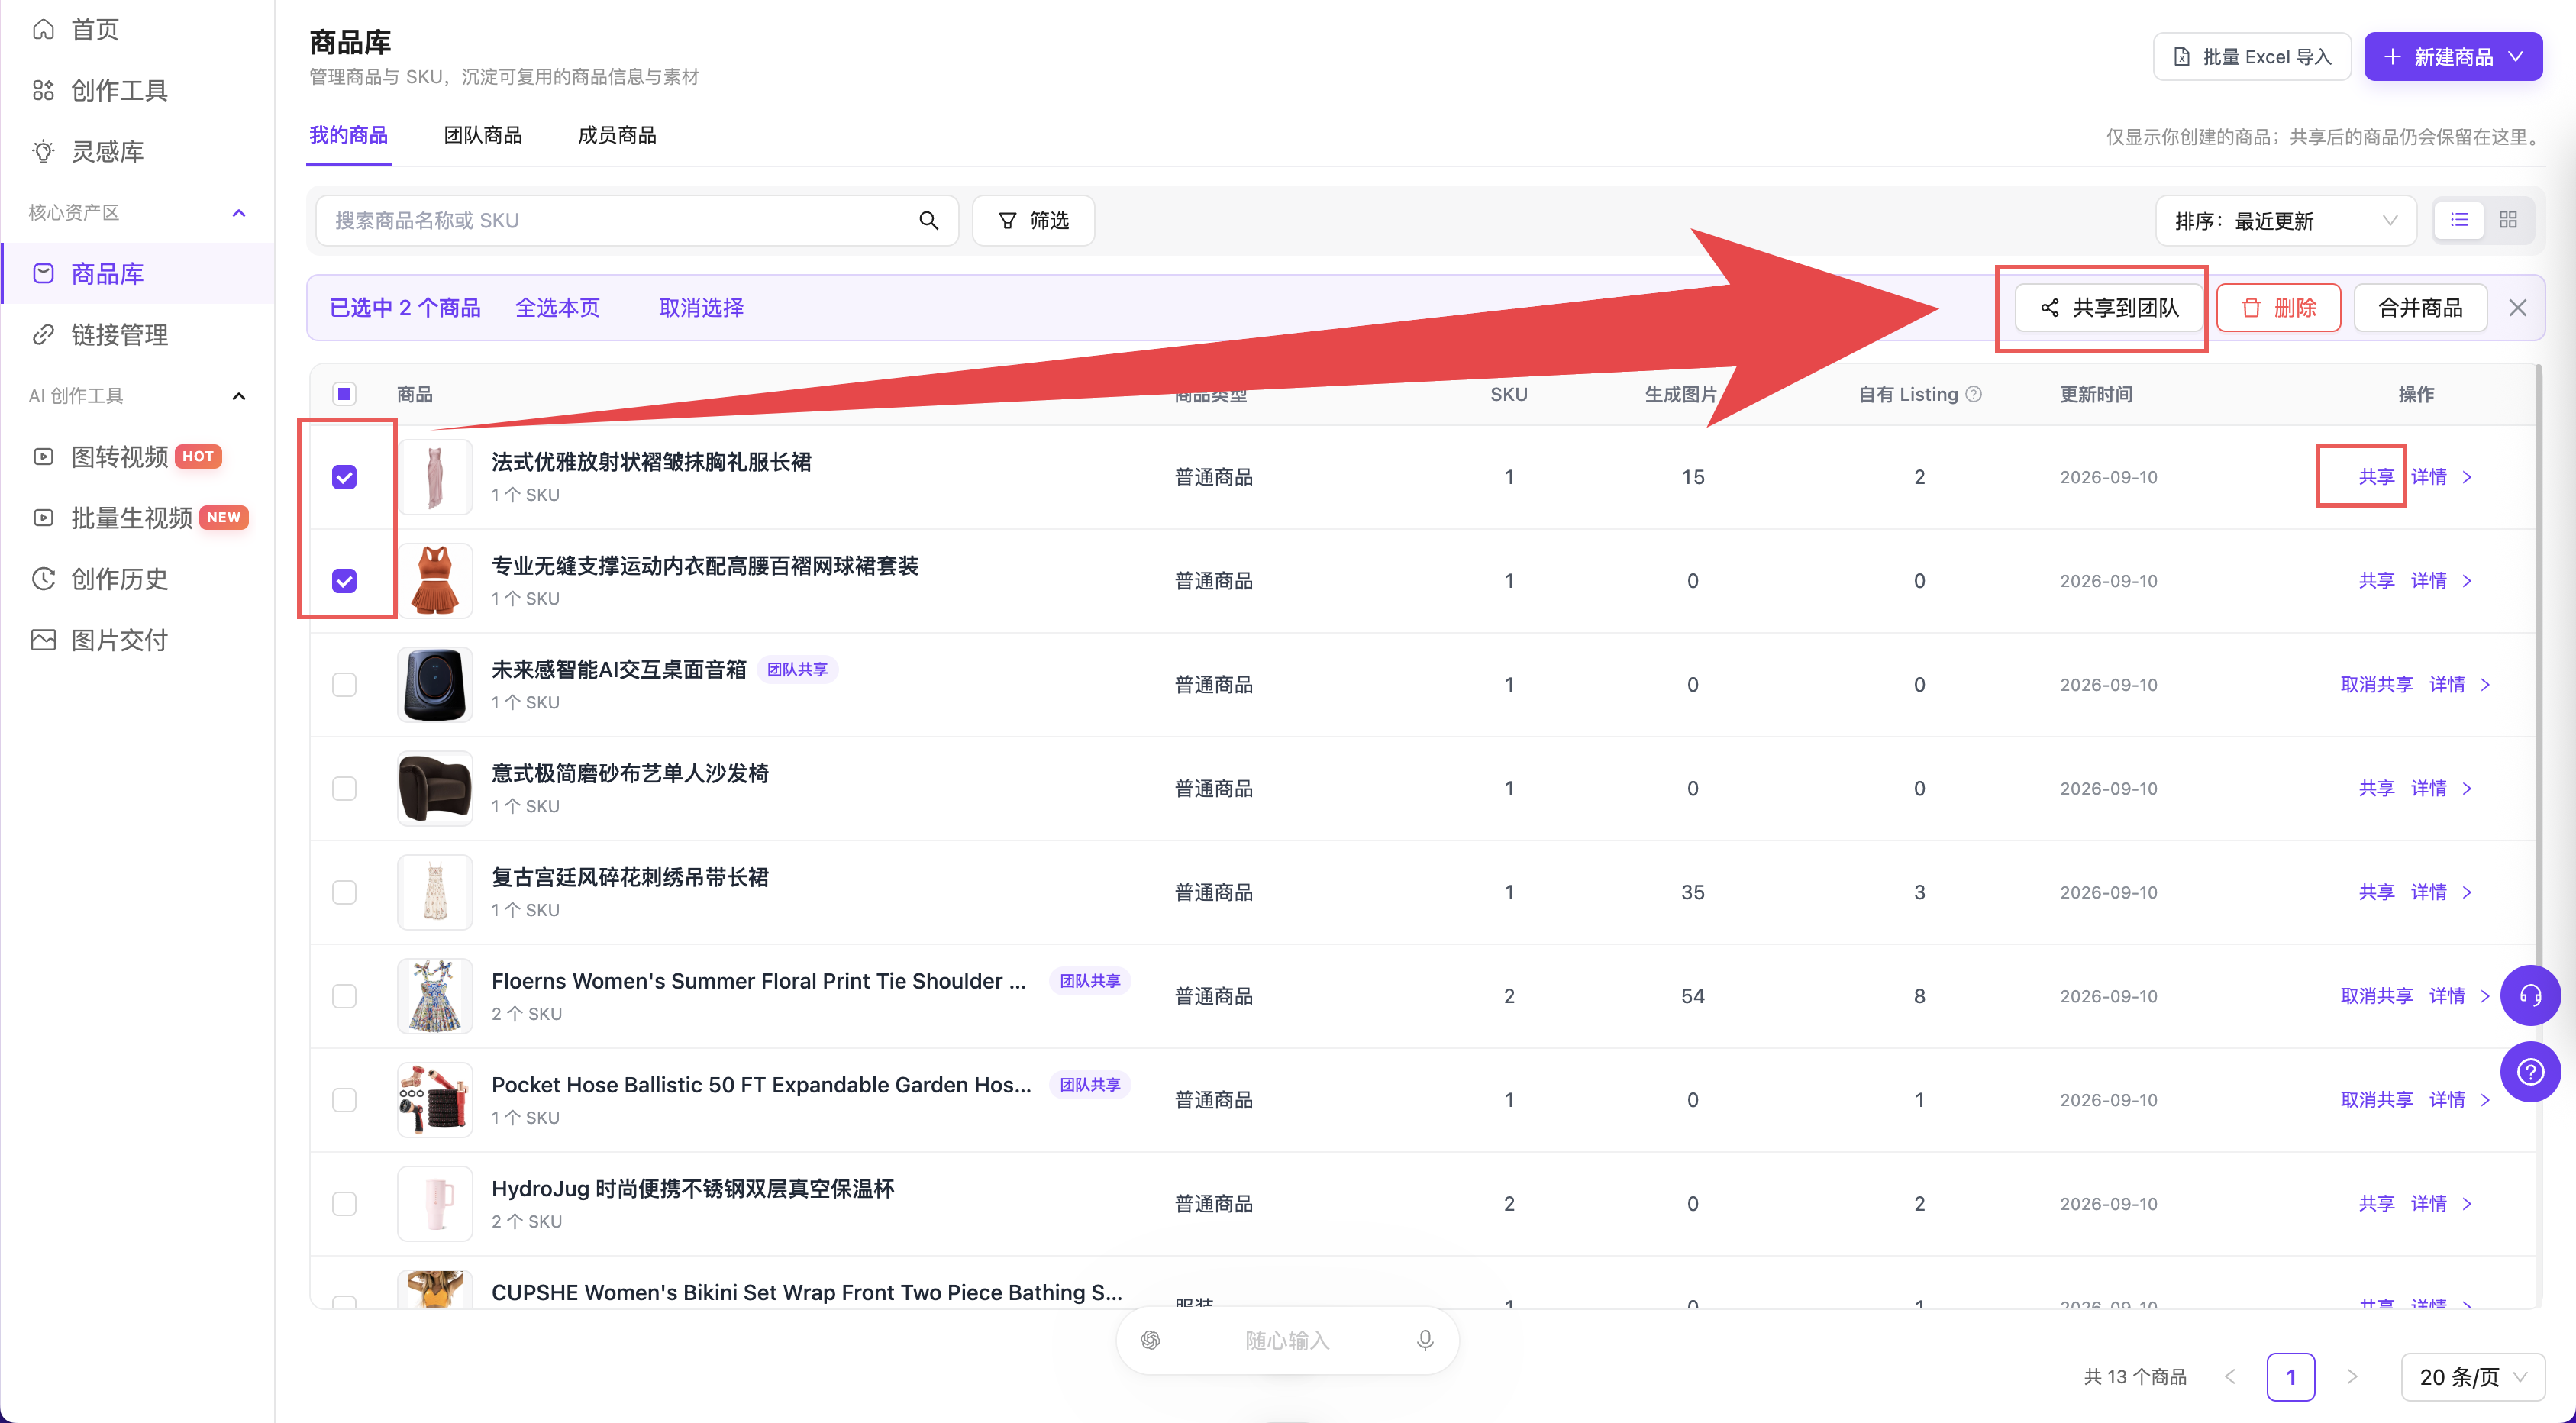Click the 共享到团队 button

click(2108, 308)
